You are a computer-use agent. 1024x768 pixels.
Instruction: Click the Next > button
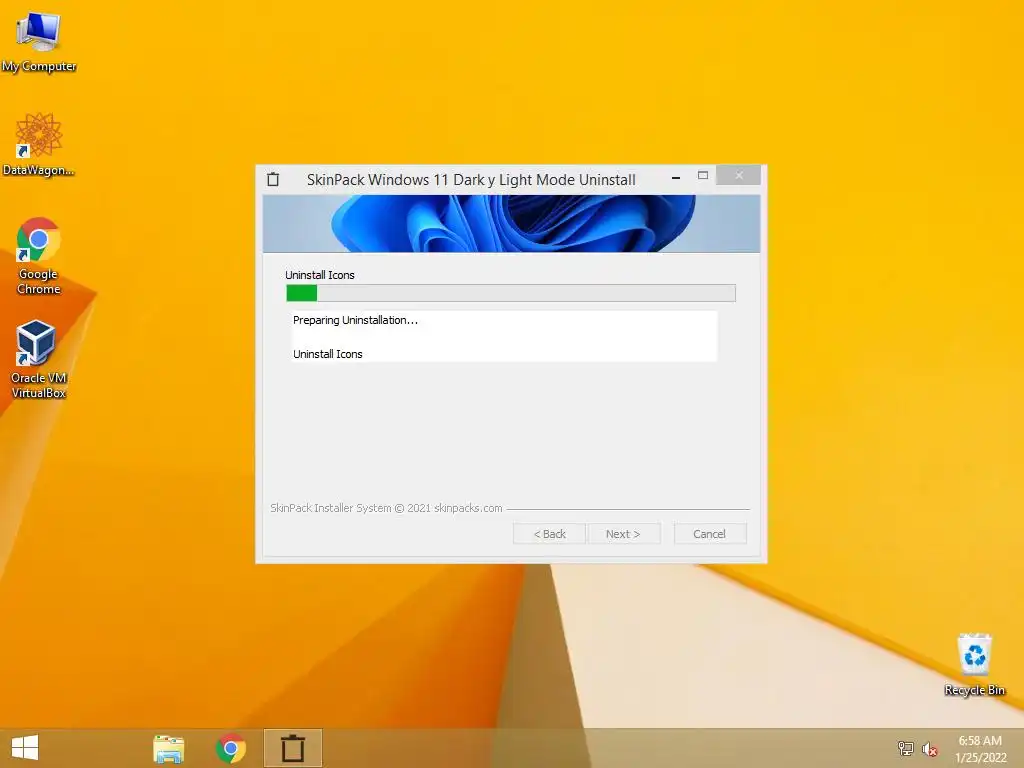tap(623, 534)
